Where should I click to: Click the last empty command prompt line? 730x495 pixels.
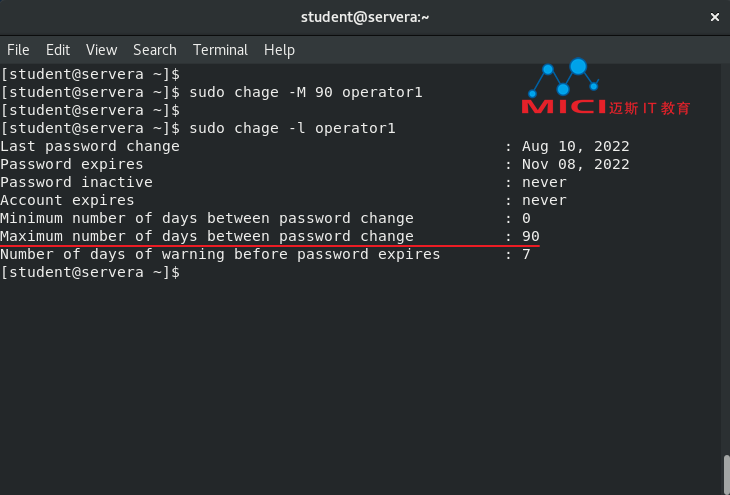[x=90, y=272]
